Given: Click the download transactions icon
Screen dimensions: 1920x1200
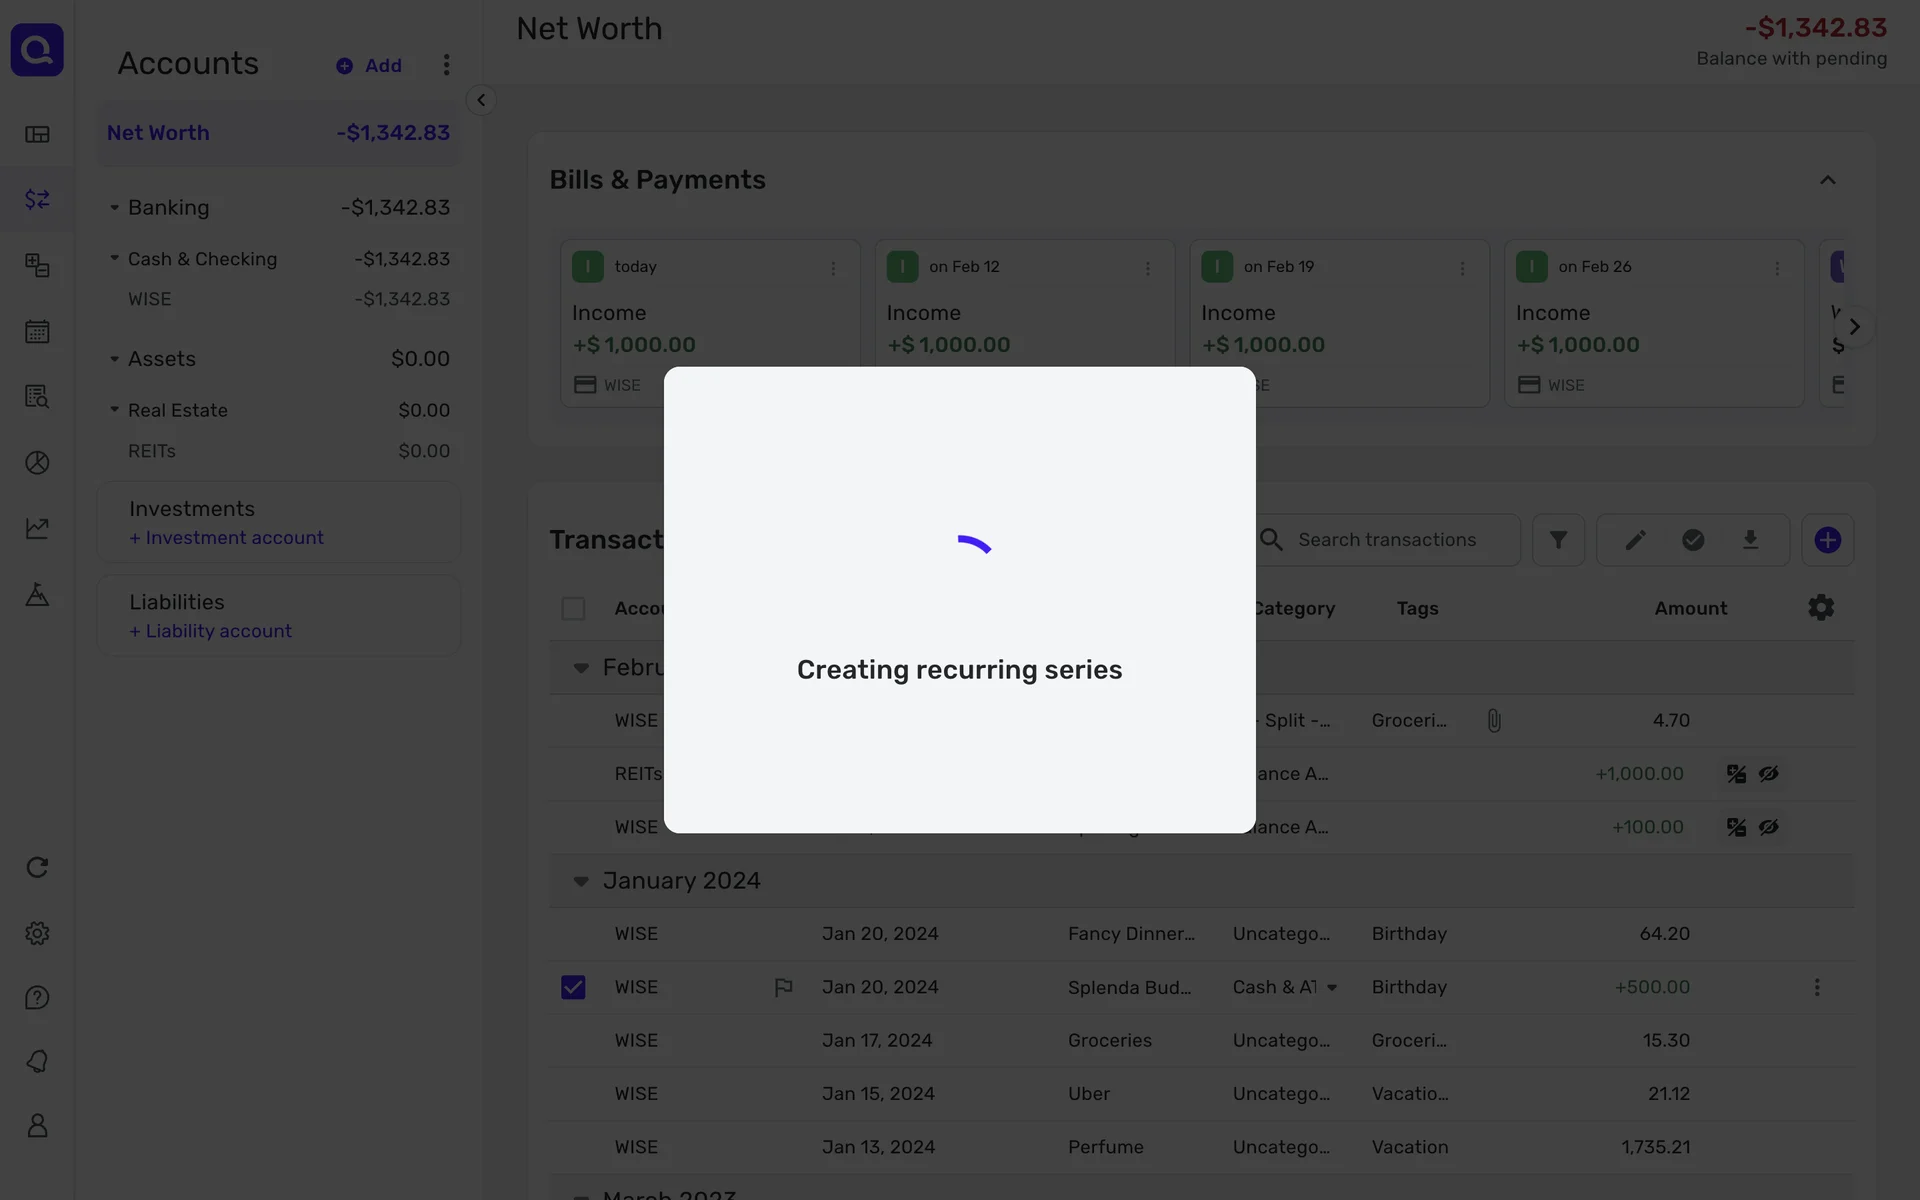Looking at the screenshot, I should [1750, 540].
